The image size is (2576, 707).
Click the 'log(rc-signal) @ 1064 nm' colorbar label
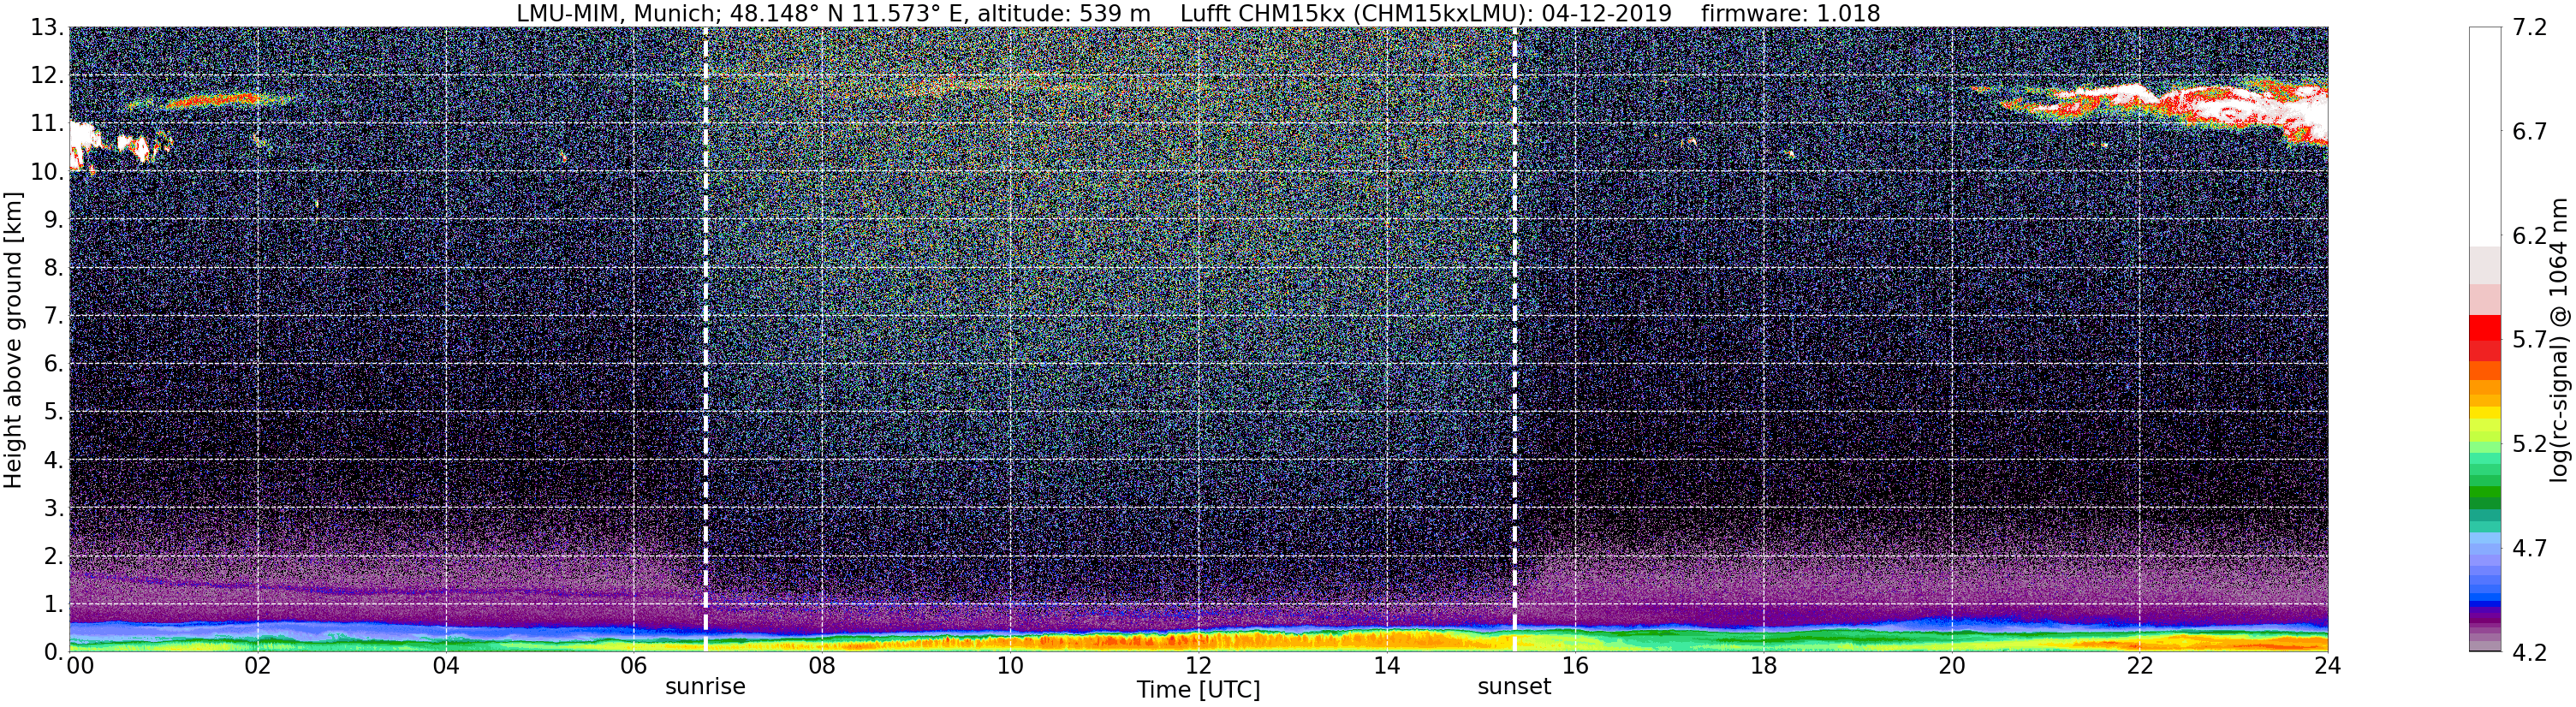(x=2561, y=340)
